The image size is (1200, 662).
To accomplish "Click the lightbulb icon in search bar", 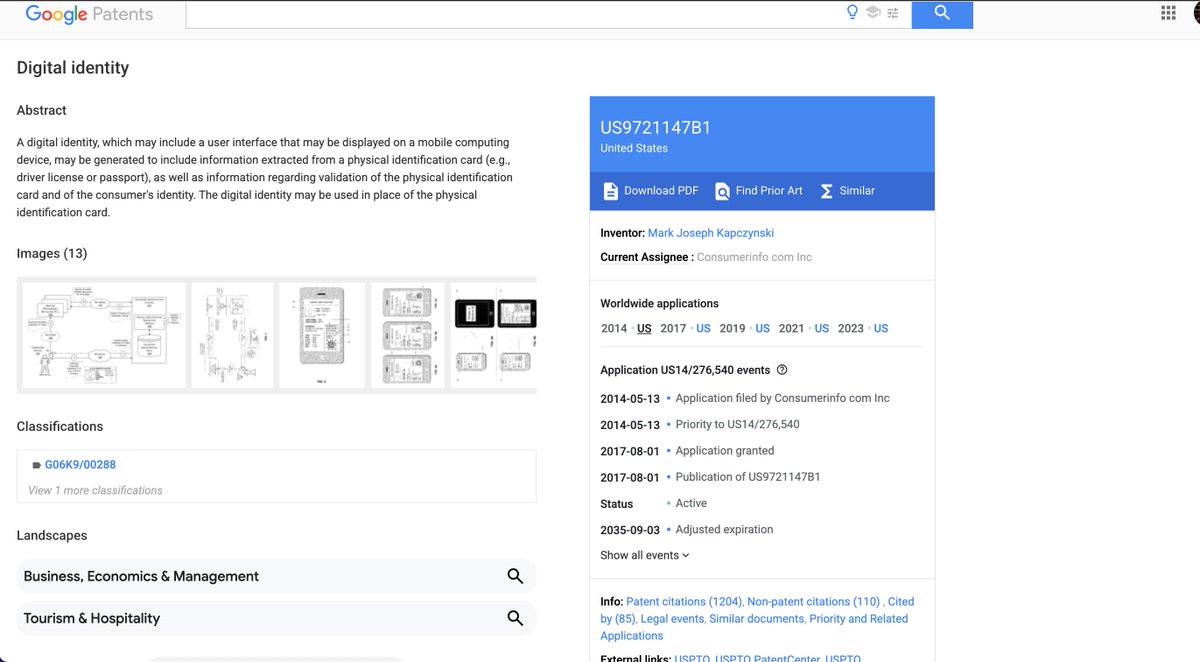I will [x=852, y=12].
